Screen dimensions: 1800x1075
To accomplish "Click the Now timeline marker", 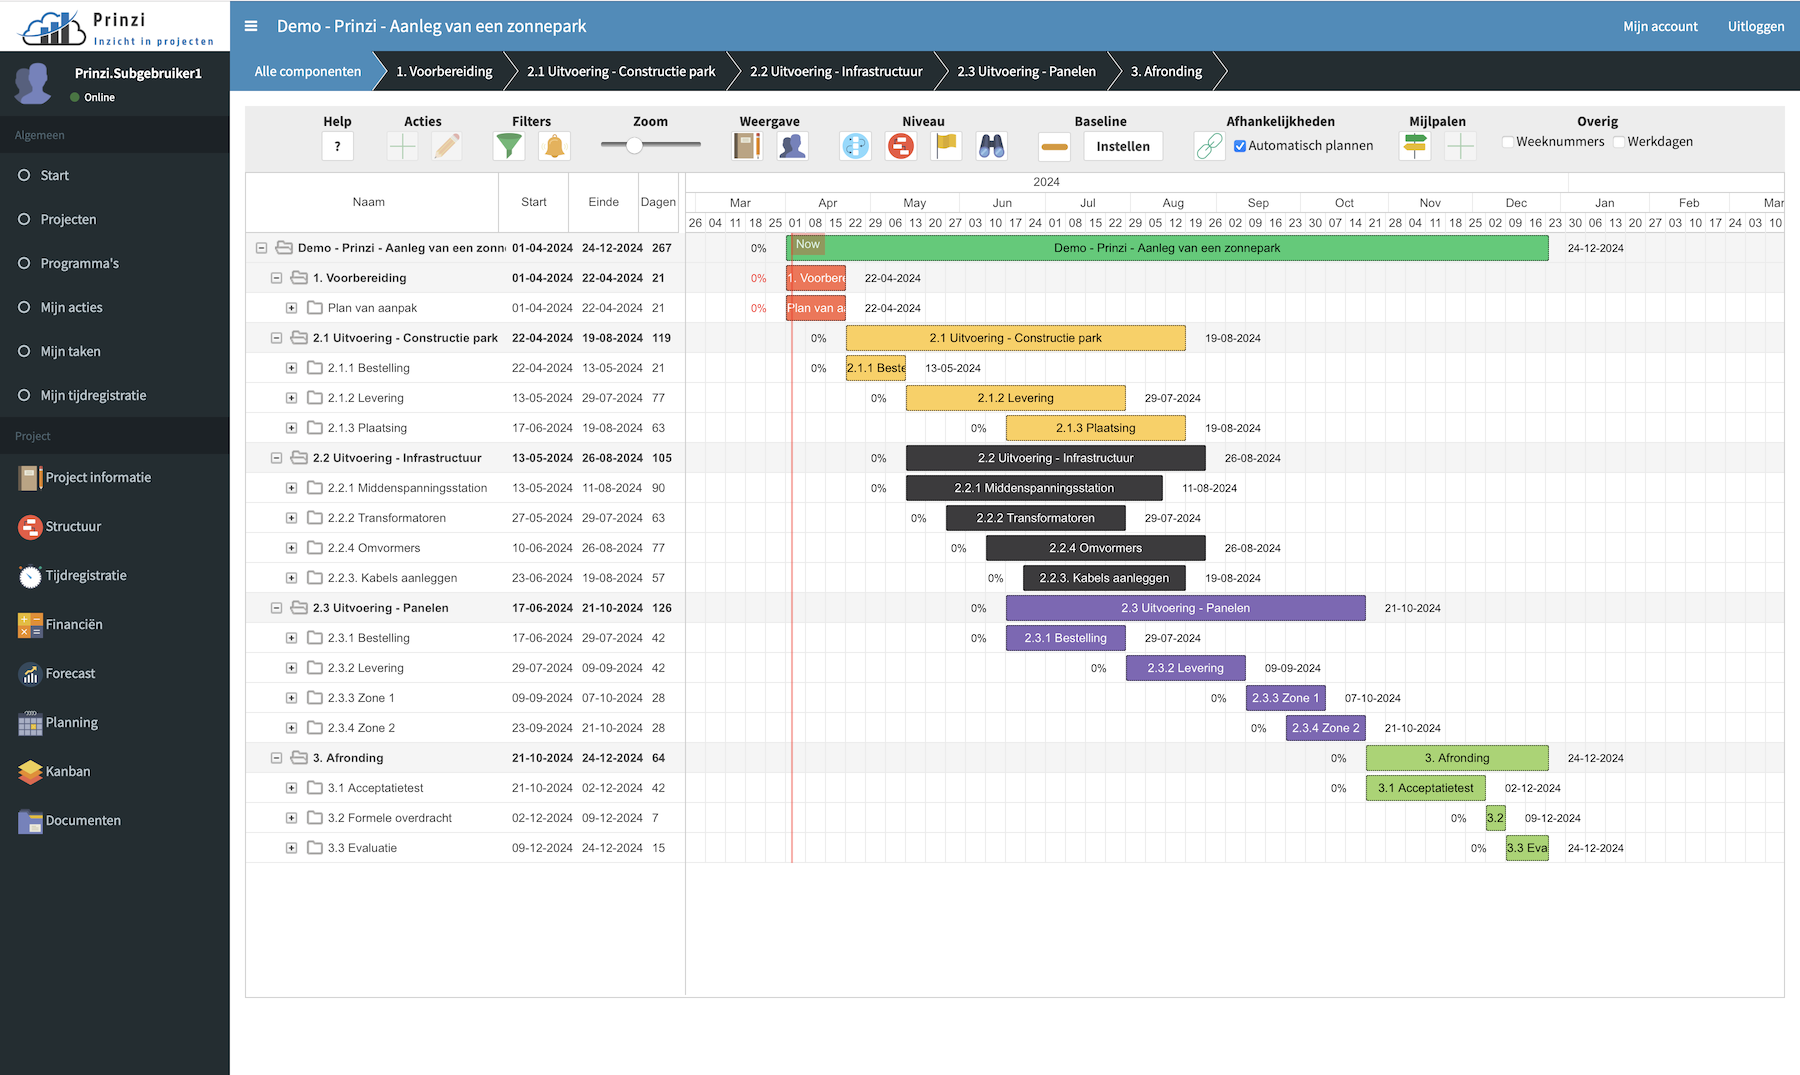I will (x=808, y=244).
